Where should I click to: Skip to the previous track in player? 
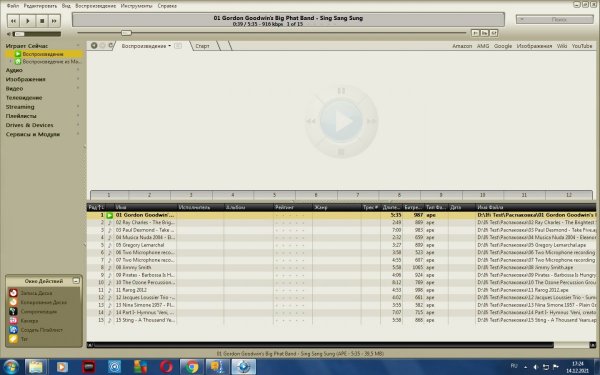coord(14,21)
